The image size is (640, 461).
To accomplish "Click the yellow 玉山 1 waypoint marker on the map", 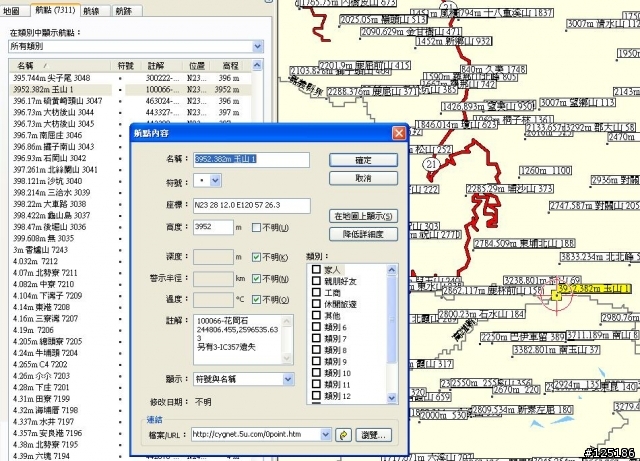I will [557, 295].
